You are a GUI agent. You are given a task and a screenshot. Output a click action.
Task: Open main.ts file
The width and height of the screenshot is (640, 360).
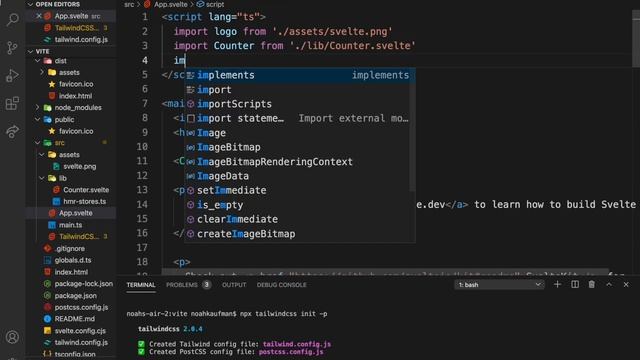[70, 225]
